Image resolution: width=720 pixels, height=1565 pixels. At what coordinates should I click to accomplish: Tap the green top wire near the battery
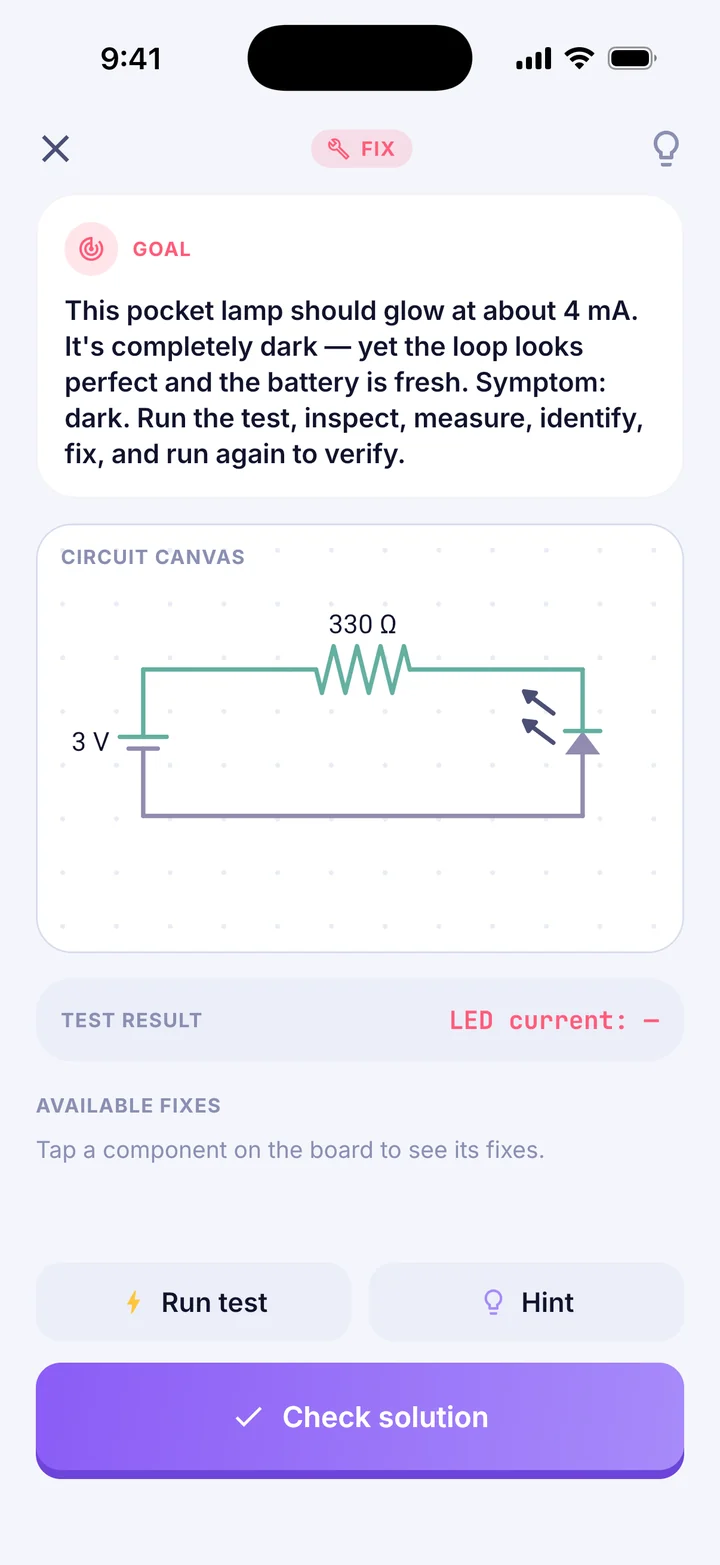(228, 669)
